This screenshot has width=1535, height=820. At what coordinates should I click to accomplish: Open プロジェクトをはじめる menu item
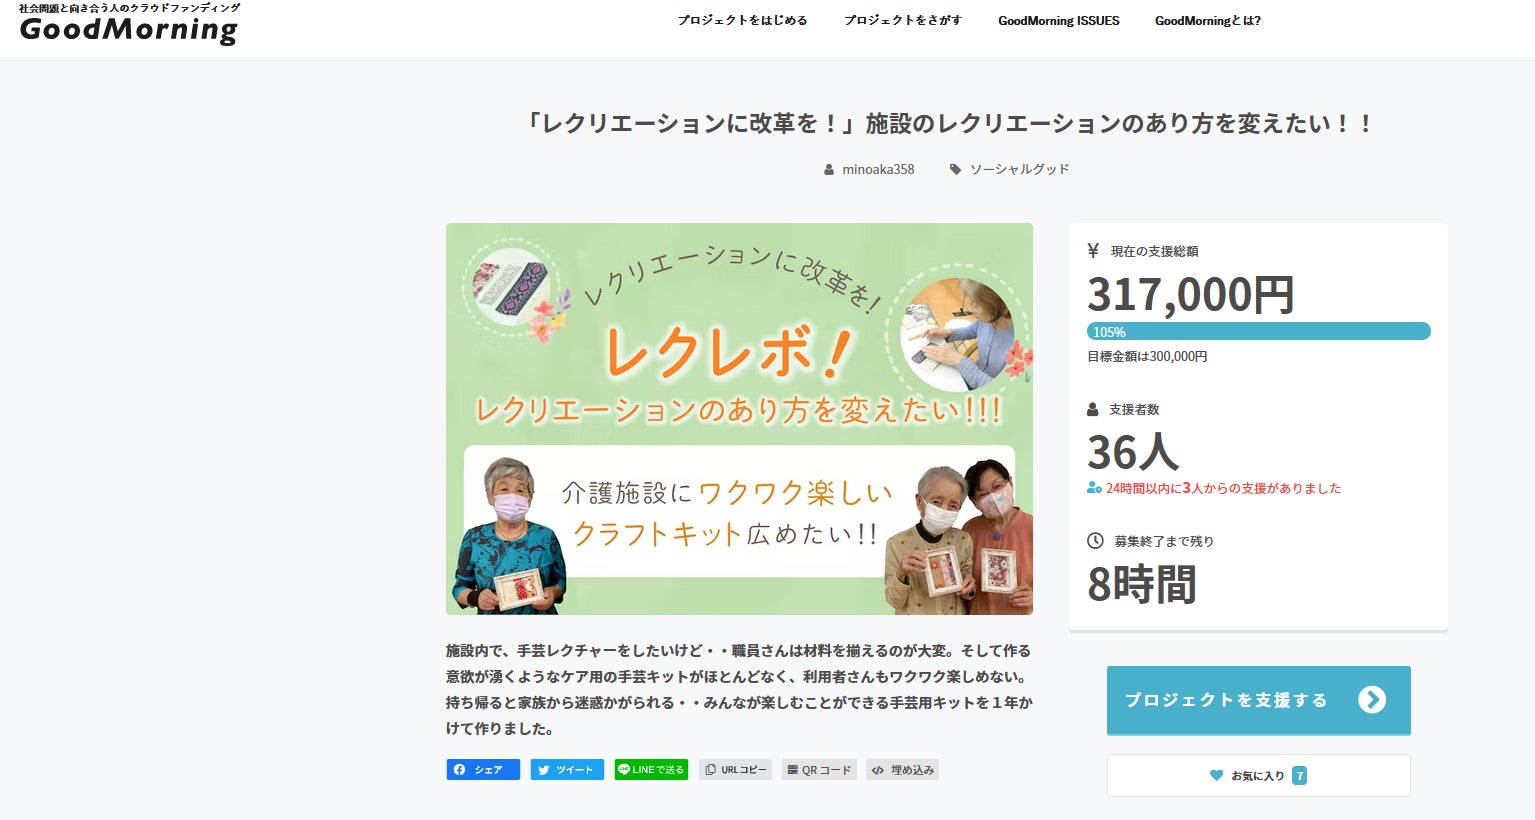742,20
